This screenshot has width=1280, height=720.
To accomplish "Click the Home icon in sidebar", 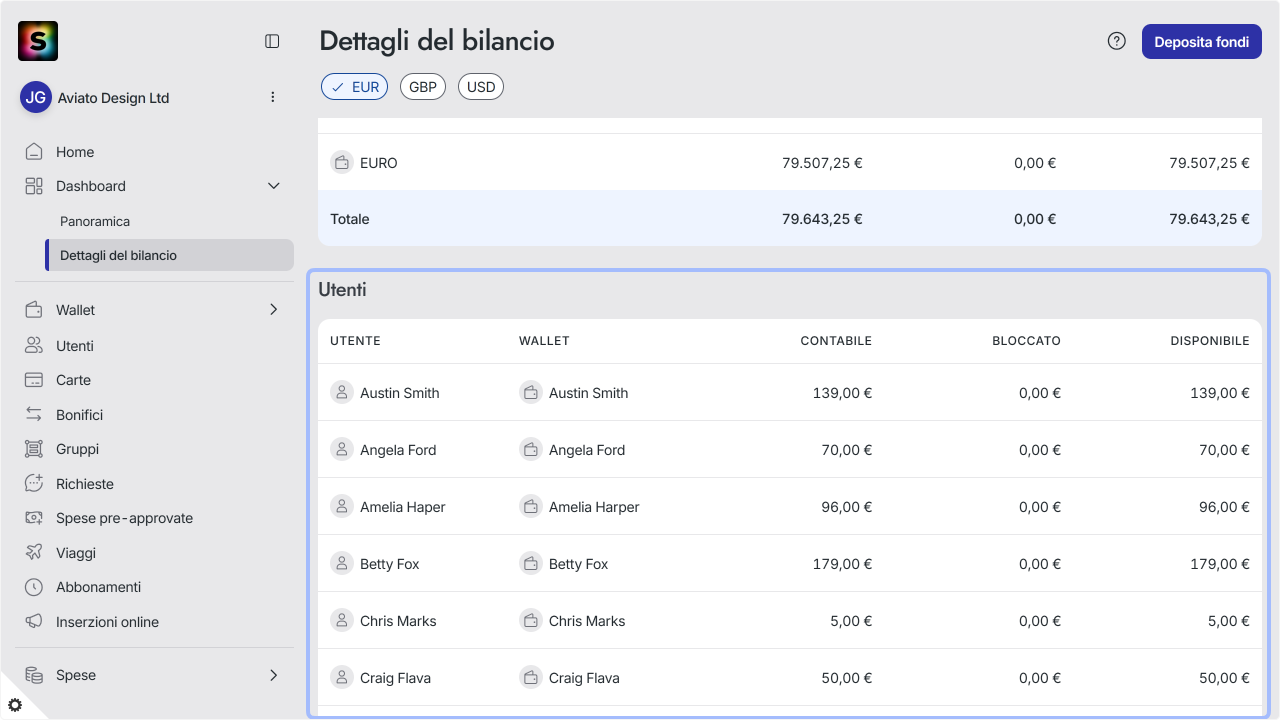I will coord(34,152).
